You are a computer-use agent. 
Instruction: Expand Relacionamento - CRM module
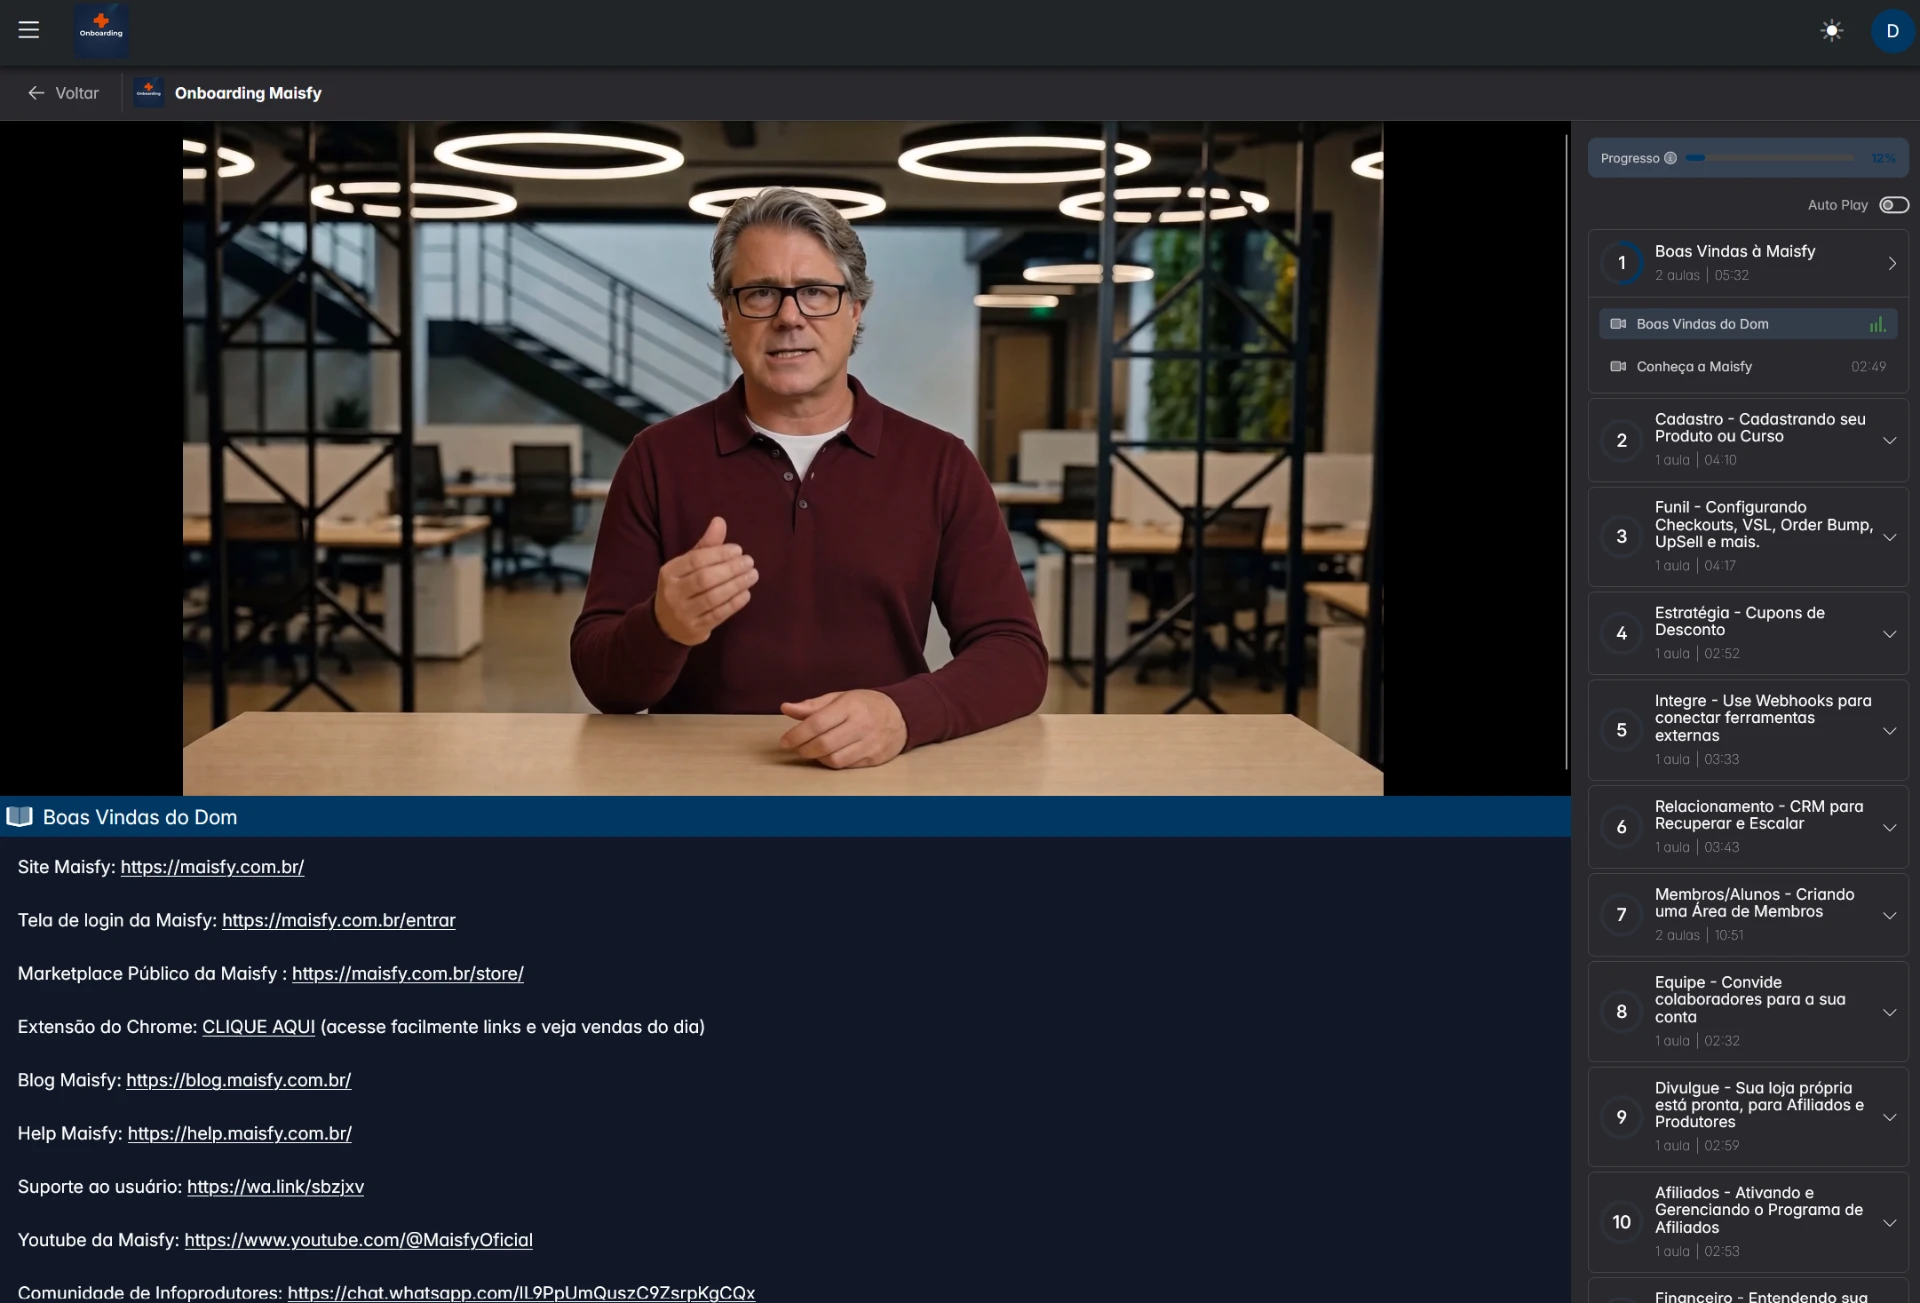click(1890, 827)
